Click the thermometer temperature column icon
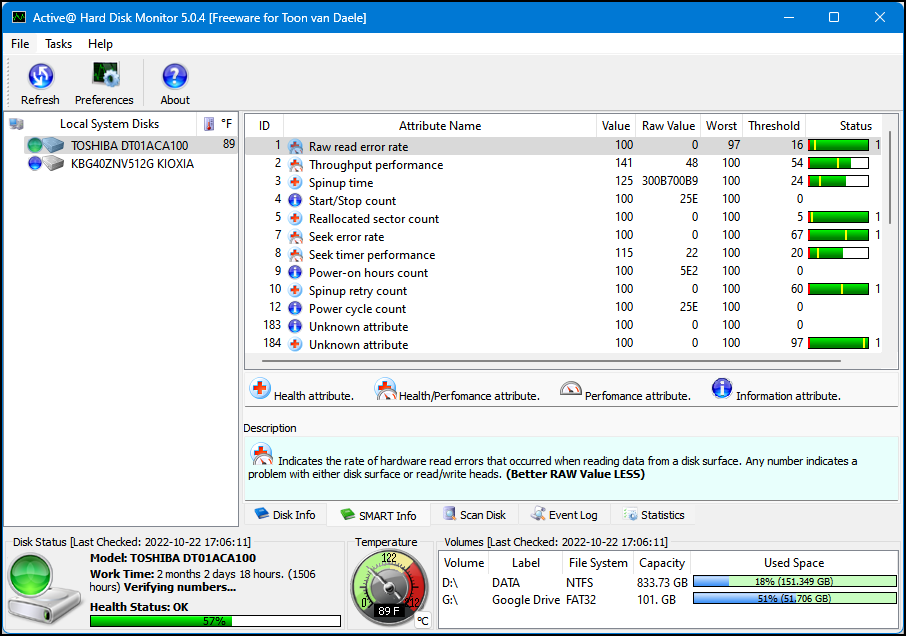Screen dimensions: 906x636 click(x=209, y=124)
